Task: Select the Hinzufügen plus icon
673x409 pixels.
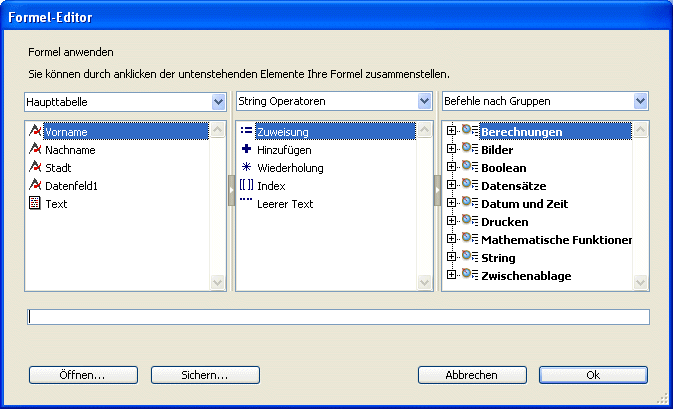Action: 246,149
